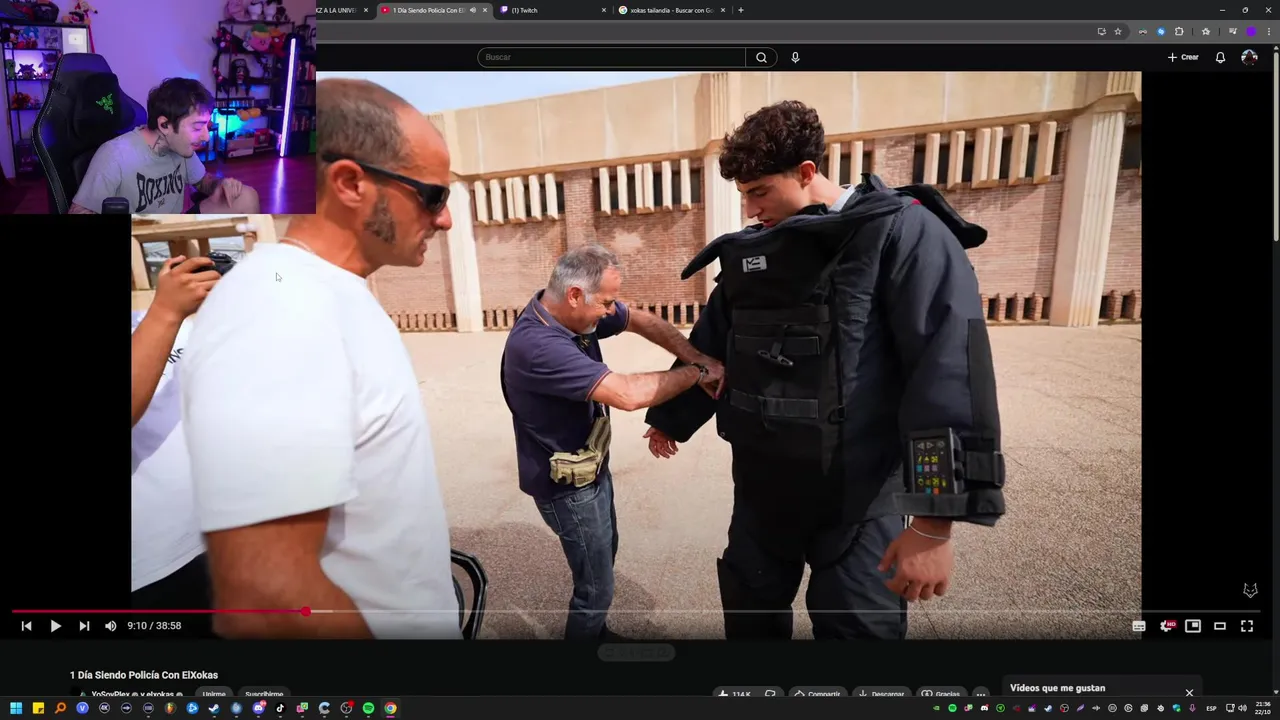Click the fox watermark on video
This screenshot has height=720, width=1280.
click(x=1250, y=591)
